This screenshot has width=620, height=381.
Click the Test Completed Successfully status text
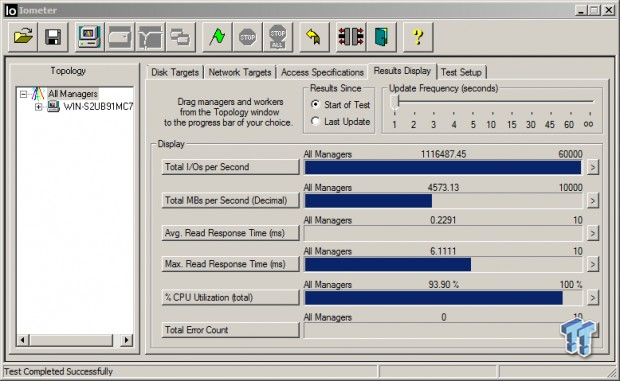(59, 372)
